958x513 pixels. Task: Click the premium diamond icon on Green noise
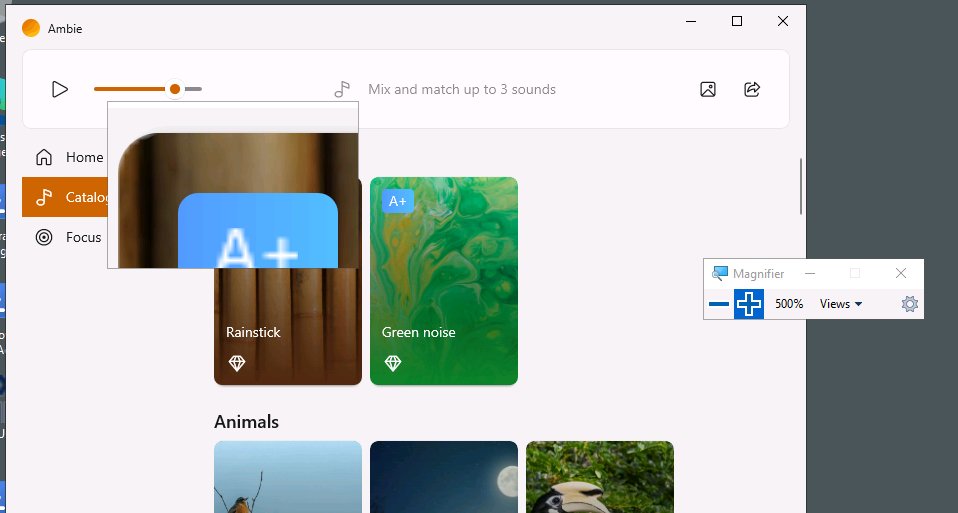(x=393, y=363)
